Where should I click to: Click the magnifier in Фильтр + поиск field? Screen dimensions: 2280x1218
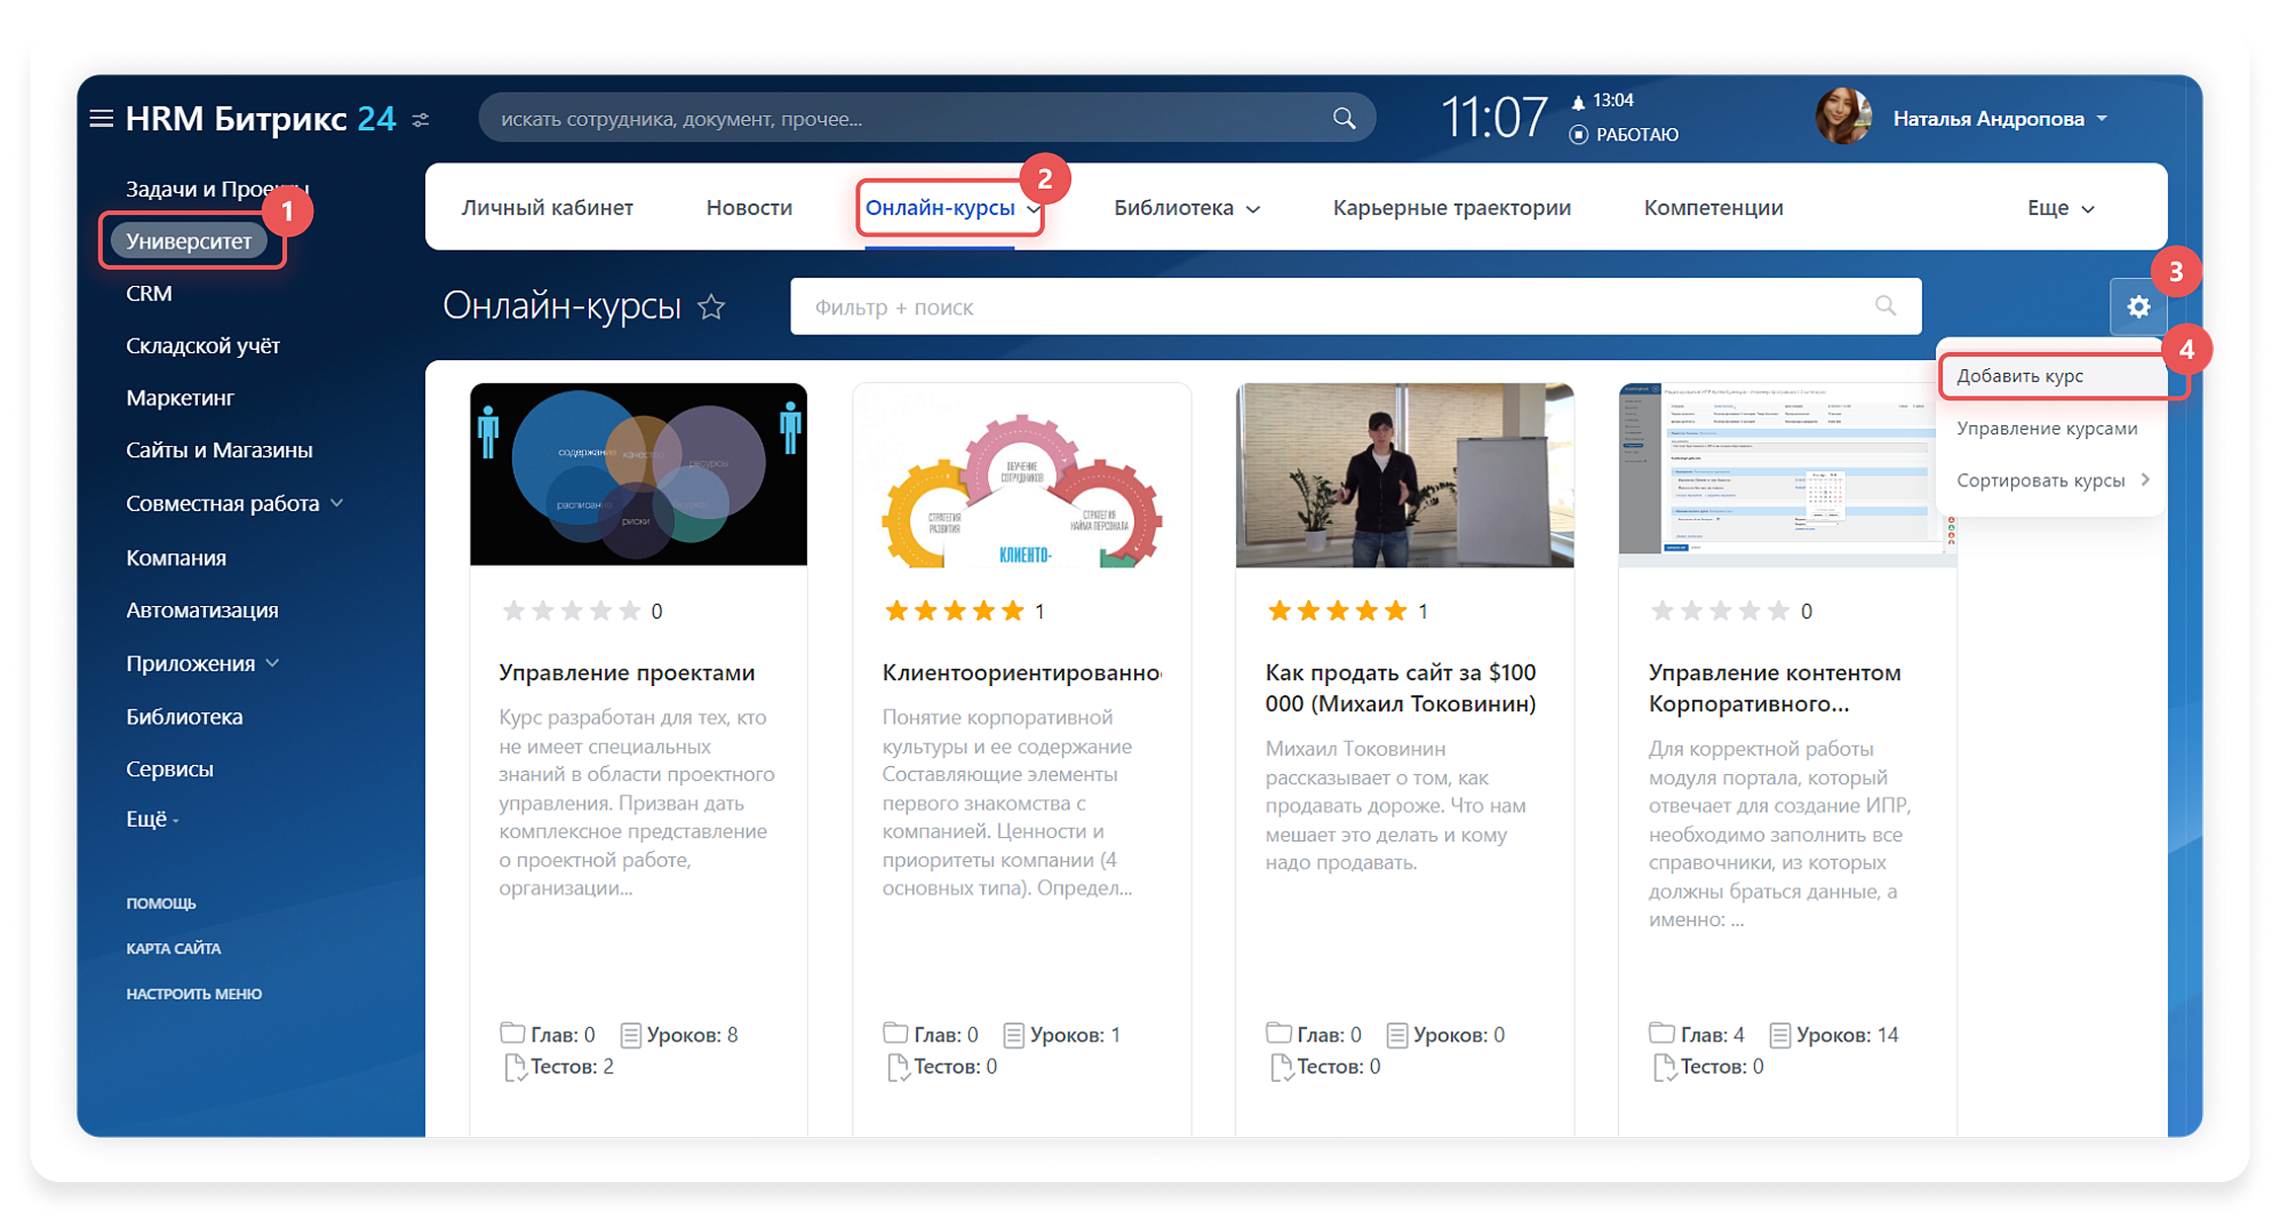pyautogui.click(x=1885, y=306)
